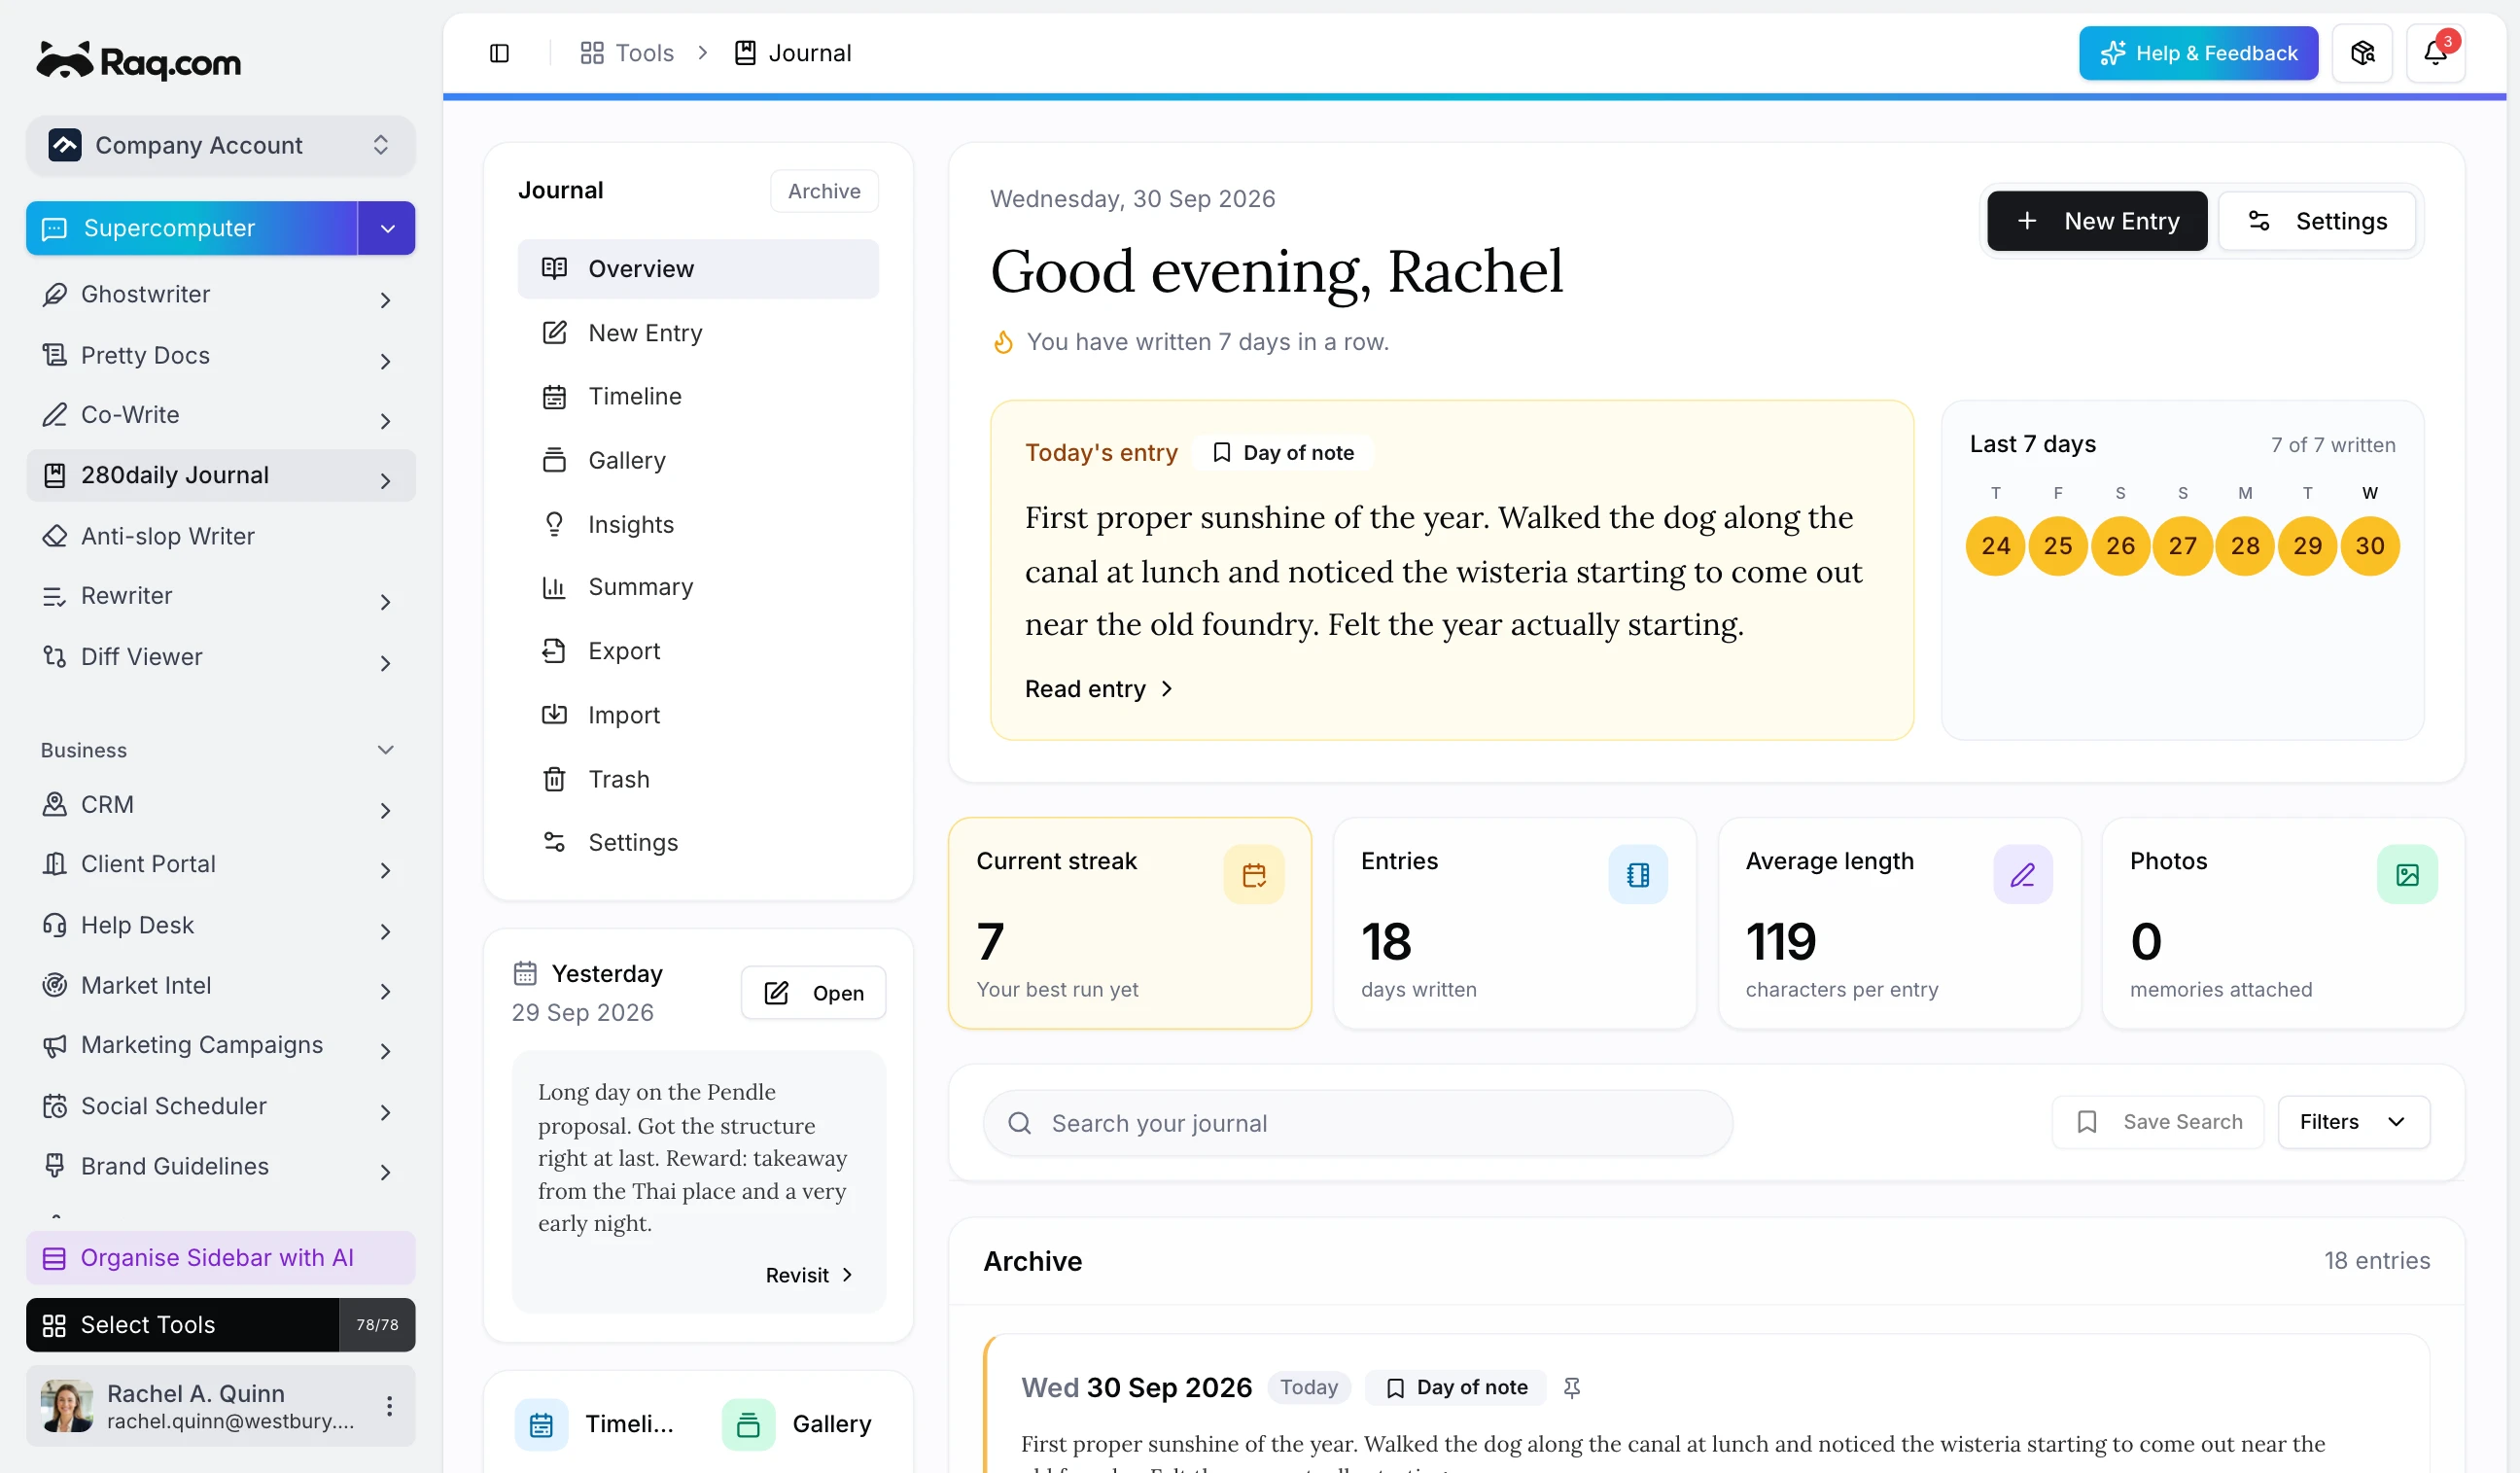This screenshot has height=1473, width=2520.
Task: Open the Supercomputer dropdown arrow
Action: pyautogui.click(x=387, y=229)
